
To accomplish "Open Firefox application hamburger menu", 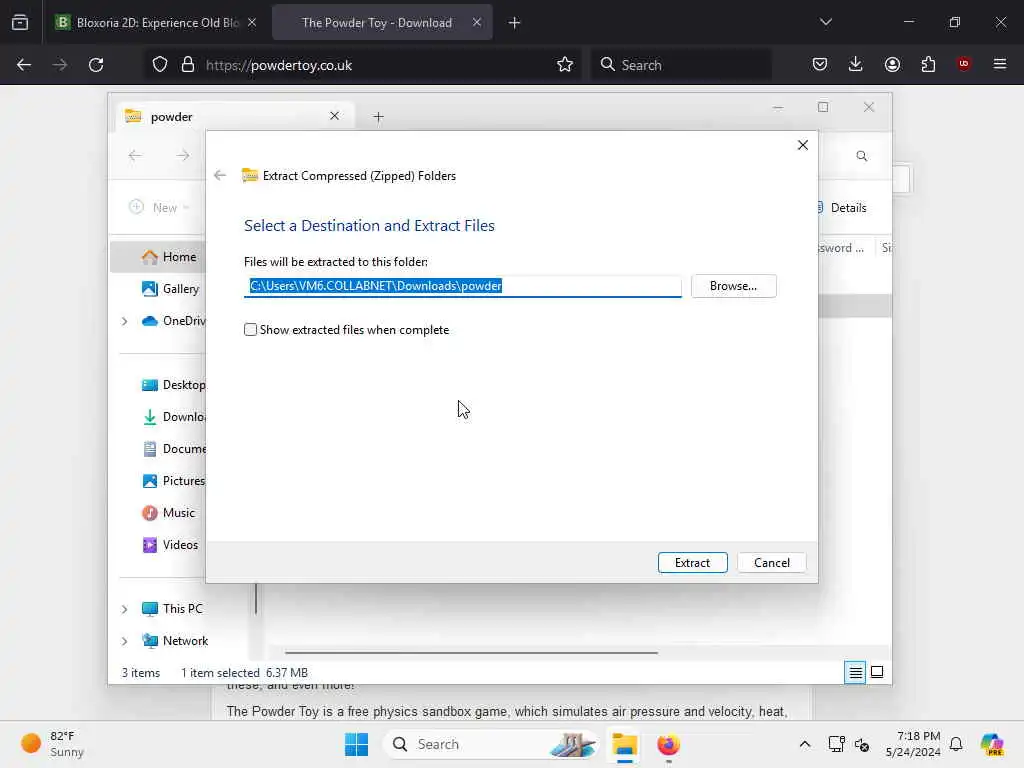I will click(x=1000, y=64).
